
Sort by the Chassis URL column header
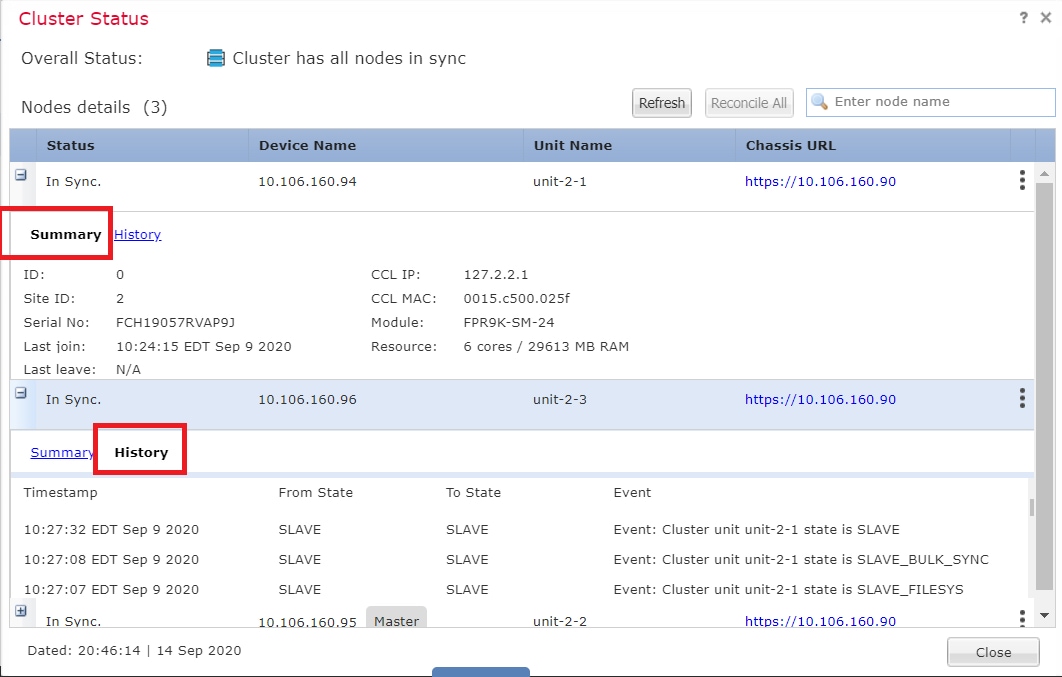[x=873, y=145]
